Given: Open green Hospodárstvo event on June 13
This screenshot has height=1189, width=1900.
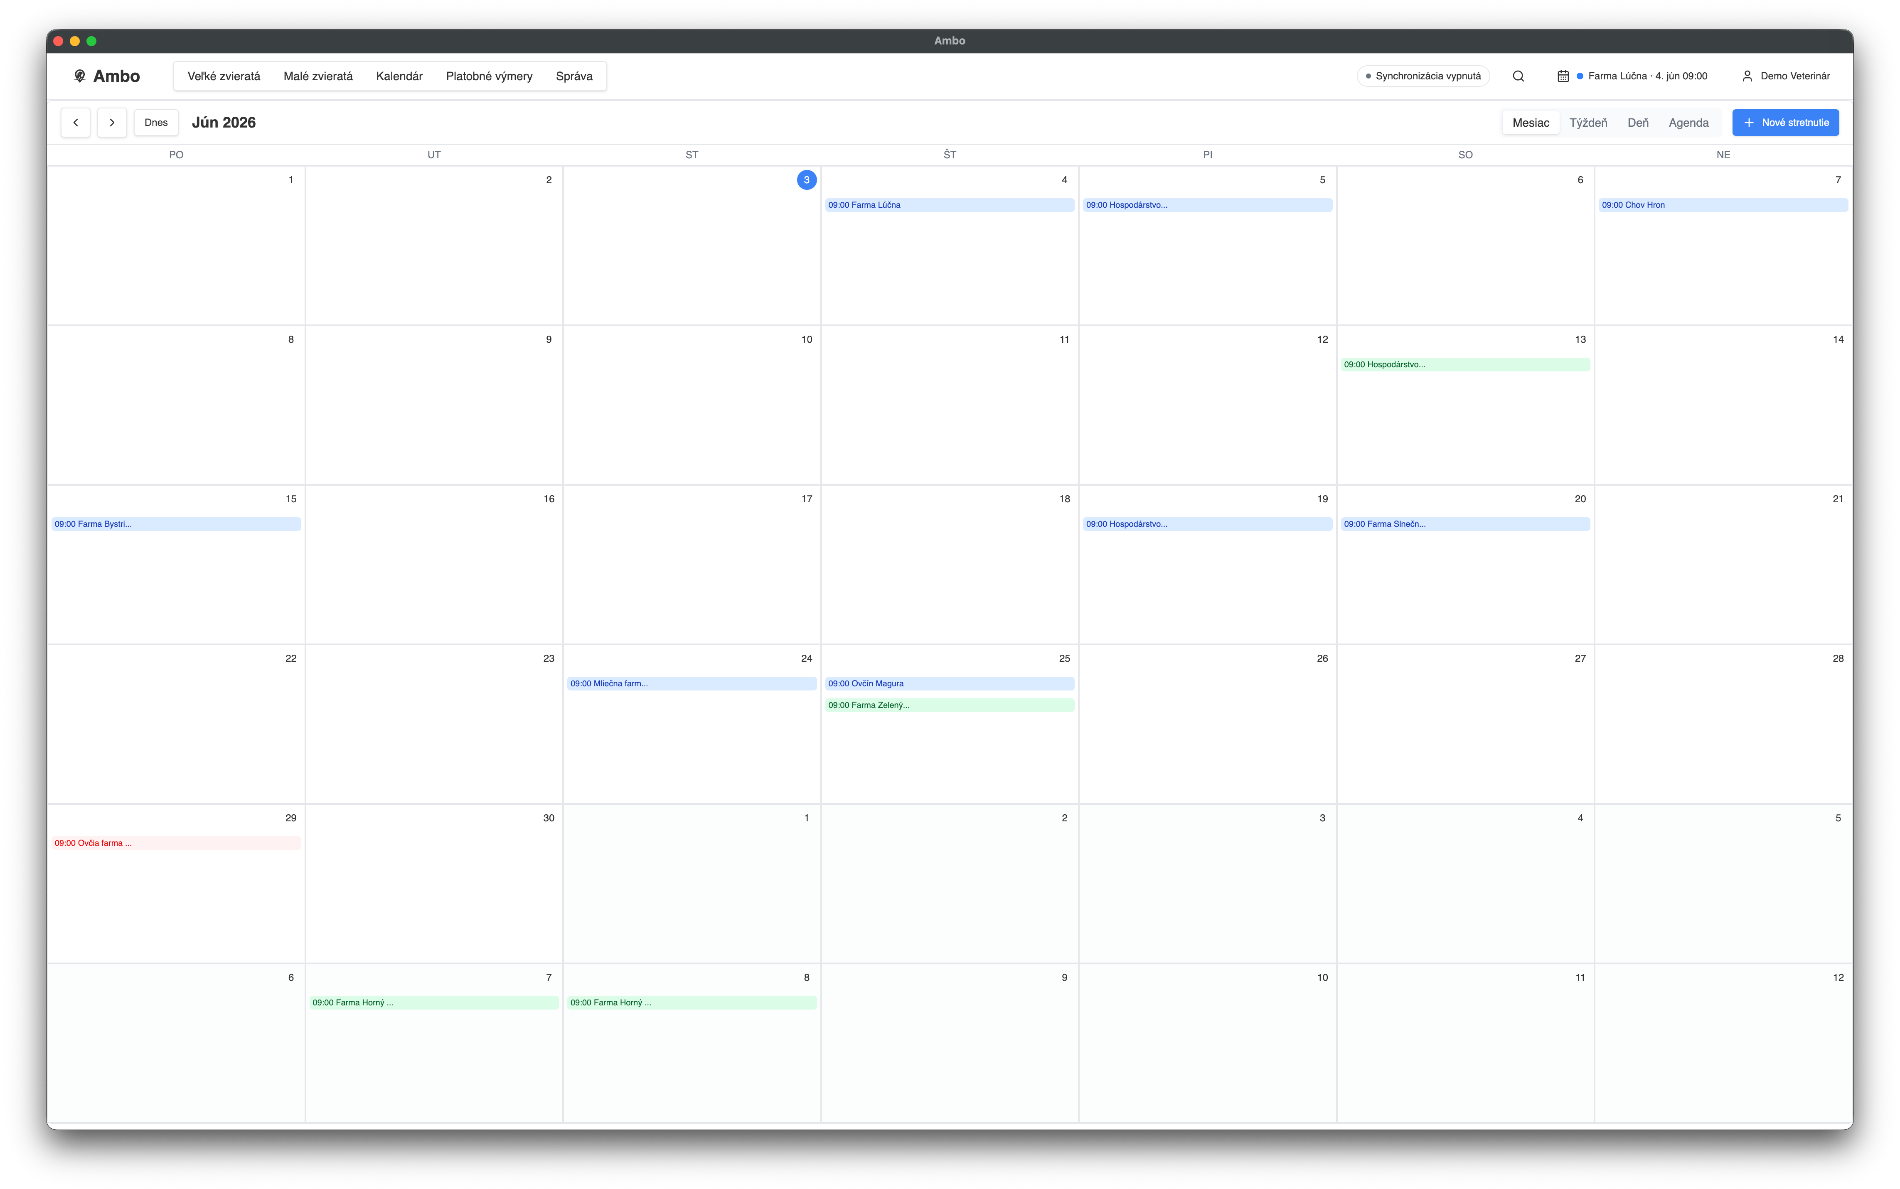Looking at the screenshot, I should tap(1465, 364).
